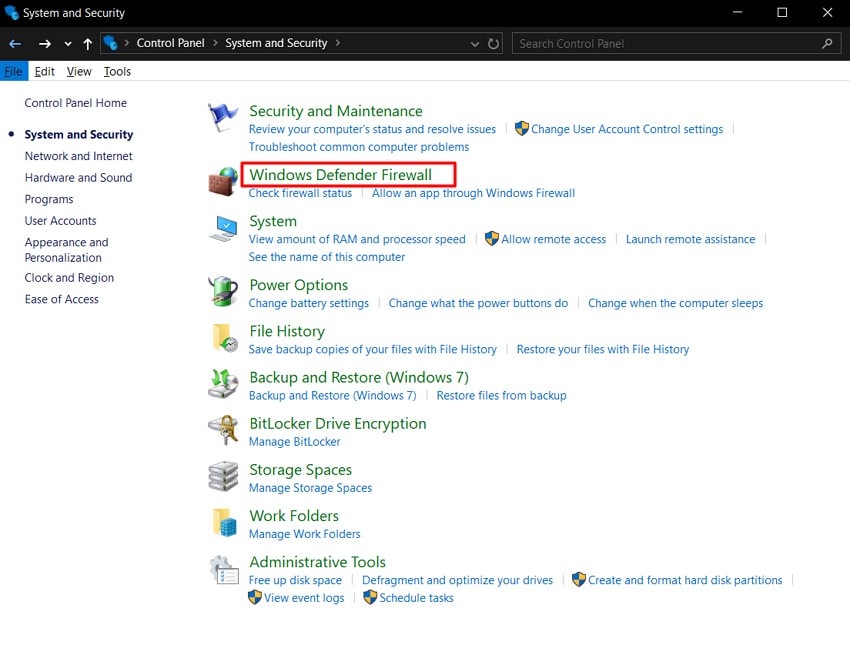
Task: Click Manage Work Folders
Action: click(305, 534)
